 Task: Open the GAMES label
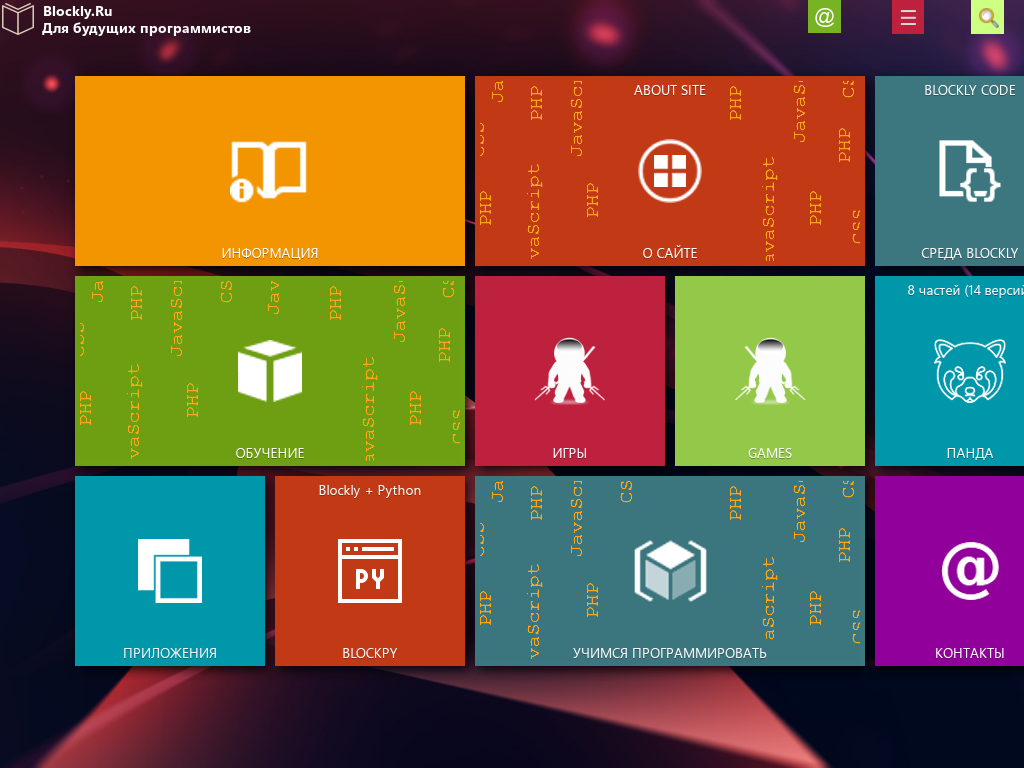tap(769, 453)
